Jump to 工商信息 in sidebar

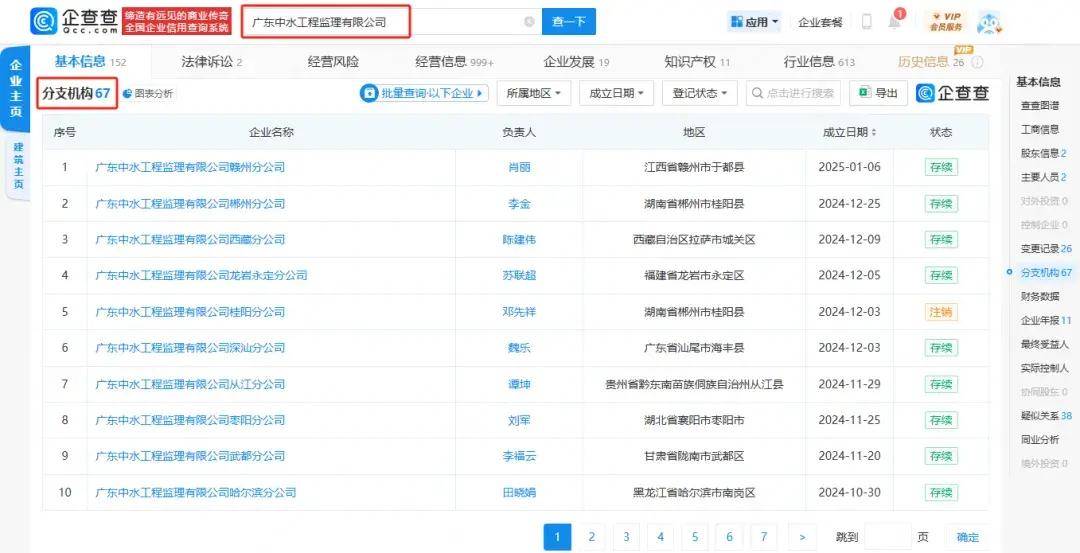pyautogui.click(x=1039, y=129)
